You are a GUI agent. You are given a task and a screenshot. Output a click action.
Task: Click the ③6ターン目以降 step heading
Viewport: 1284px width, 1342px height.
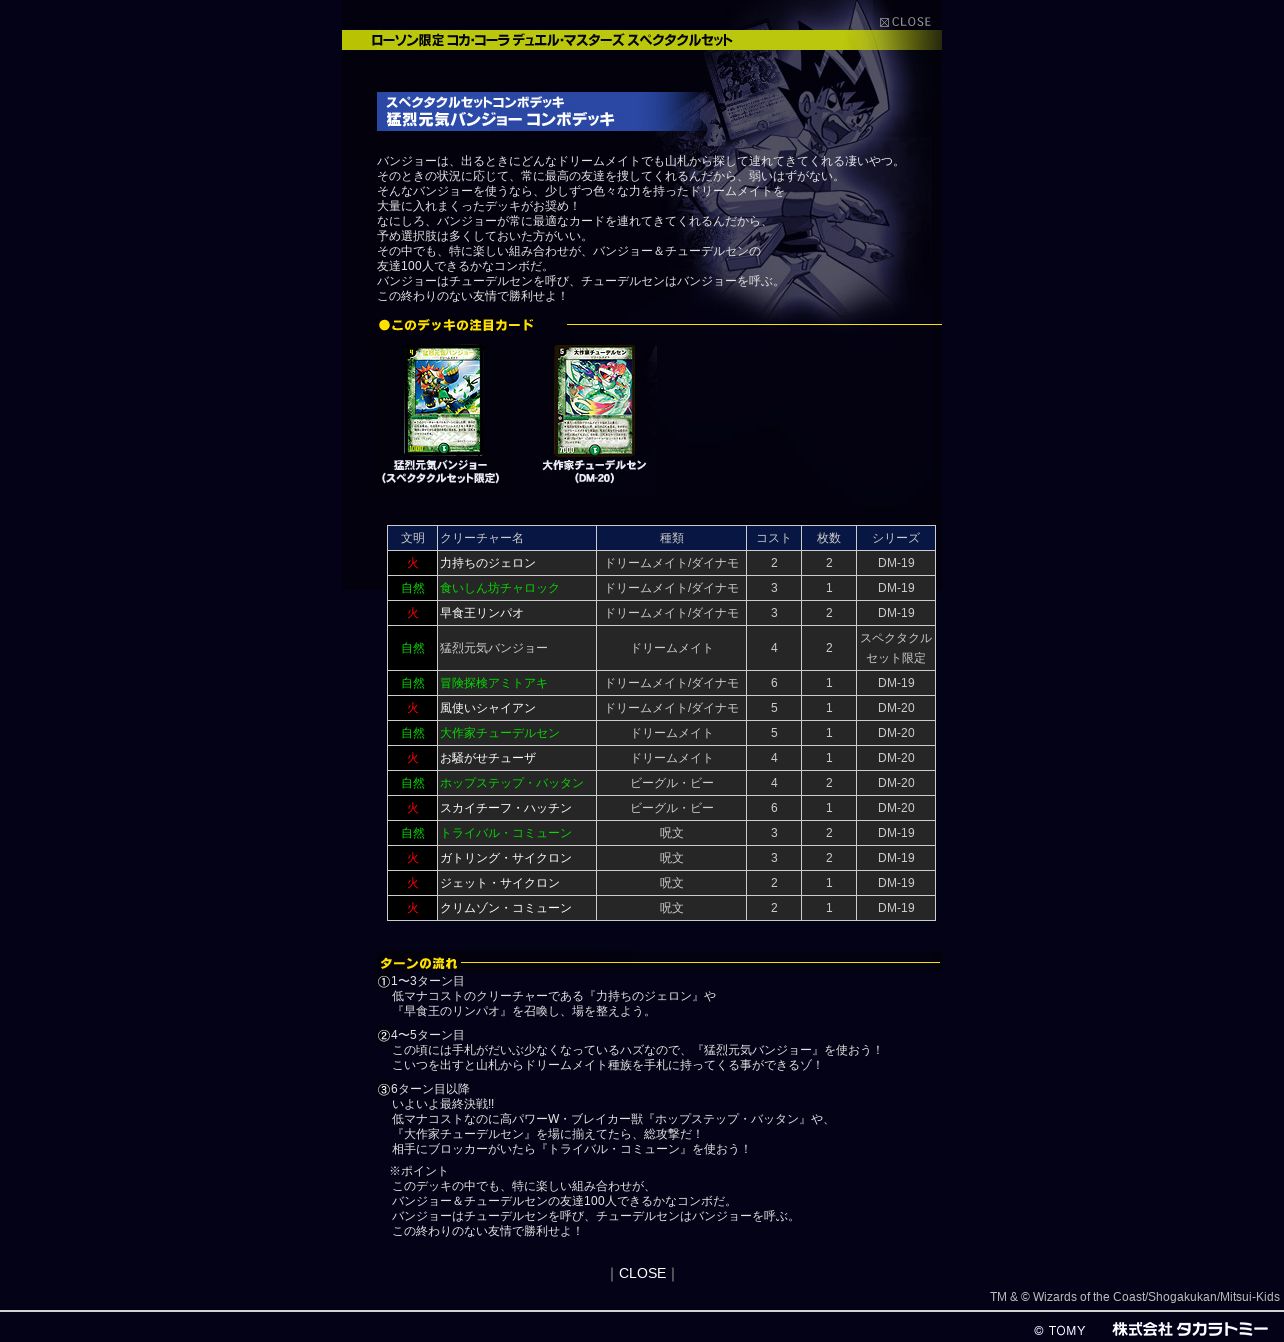point(424,1089)
